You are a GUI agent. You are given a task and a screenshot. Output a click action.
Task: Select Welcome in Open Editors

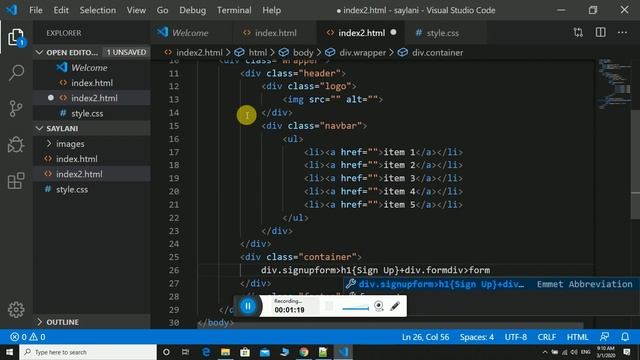[91, 67]
